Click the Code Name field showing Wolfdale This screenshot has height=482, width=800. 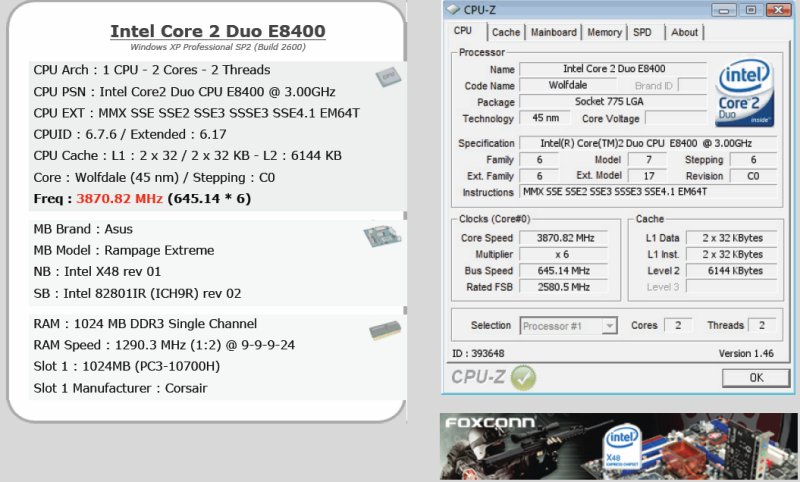pyautogui.click(x=567, y=85)
